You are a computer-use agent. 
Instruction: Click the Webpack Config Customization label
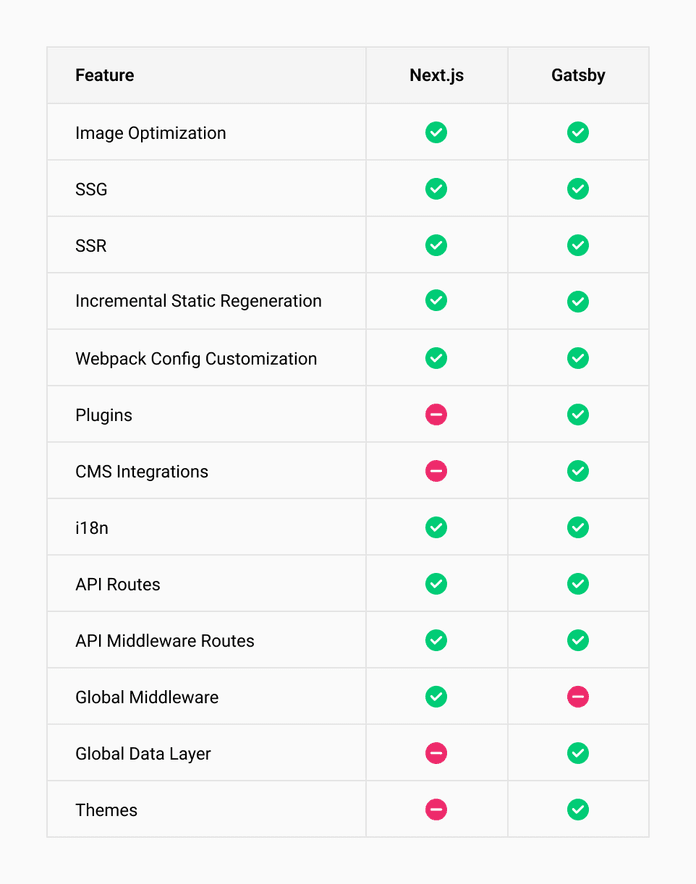click(196, 359)
